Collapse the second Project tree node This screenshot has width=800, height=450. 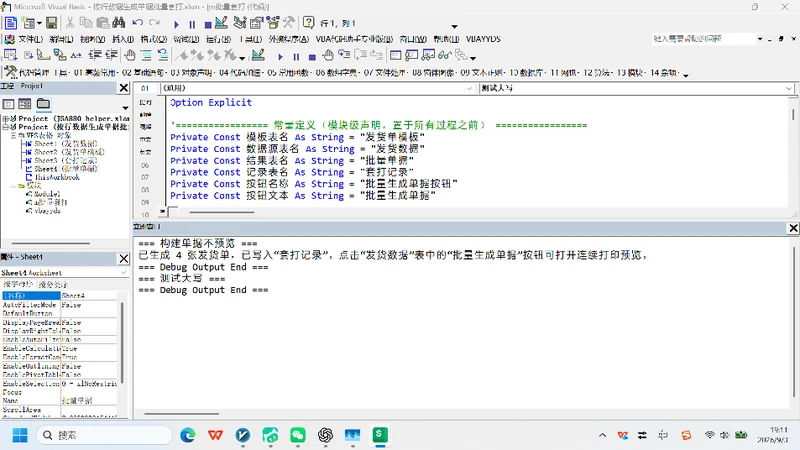(x=5, y=127)
